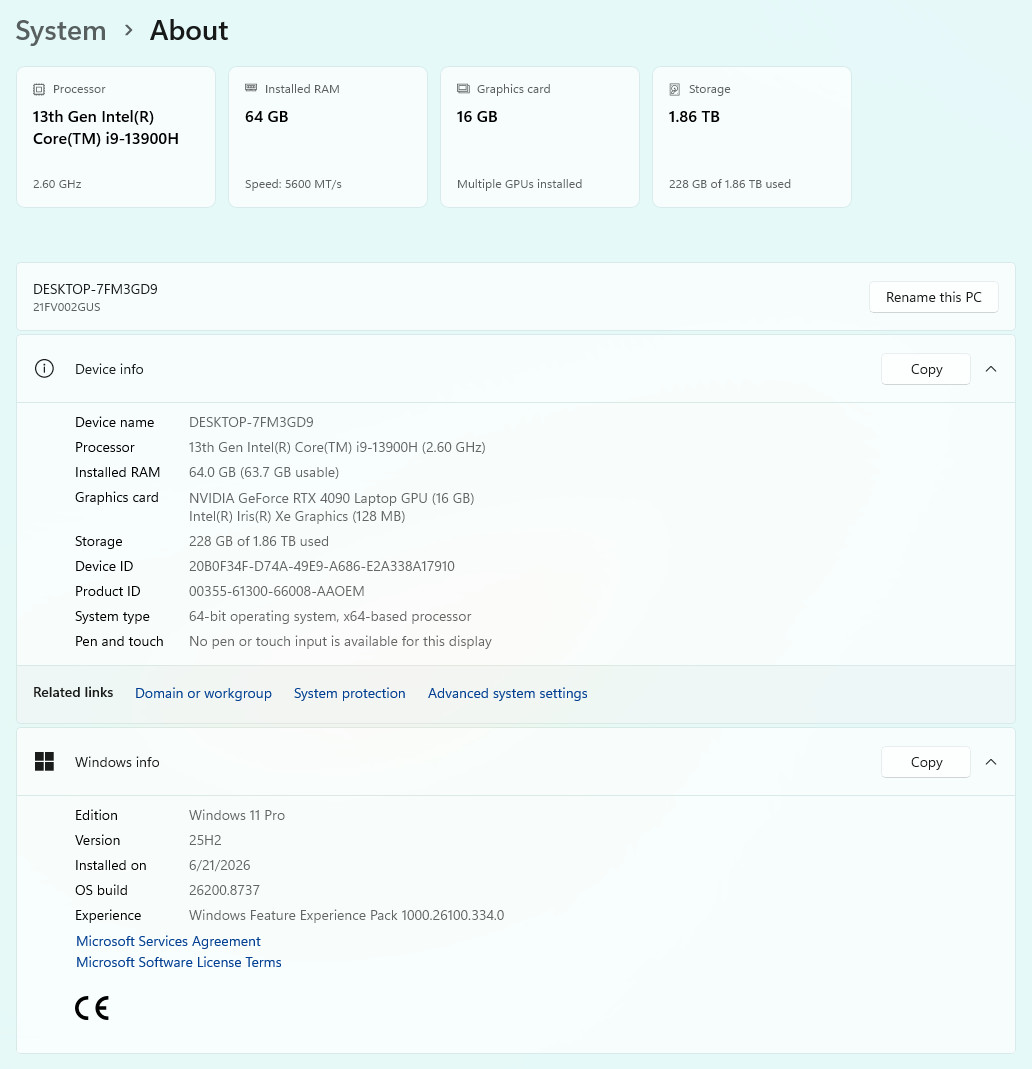Image resolution: width=1032 pixels, height=1069 pixels.
Task: Click 2.60 GHz text in Processor card
Action: click(57, 184)
